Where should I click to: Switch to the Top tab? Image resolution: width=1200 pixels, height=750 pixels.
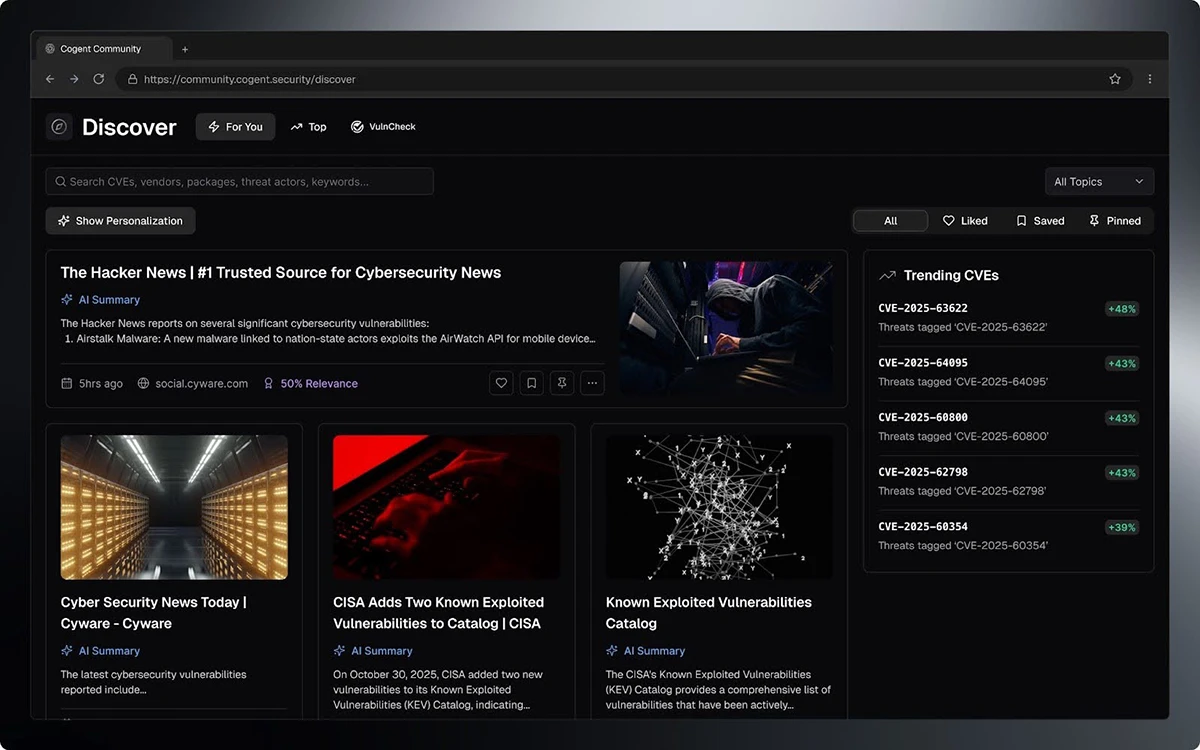(308, 127)
